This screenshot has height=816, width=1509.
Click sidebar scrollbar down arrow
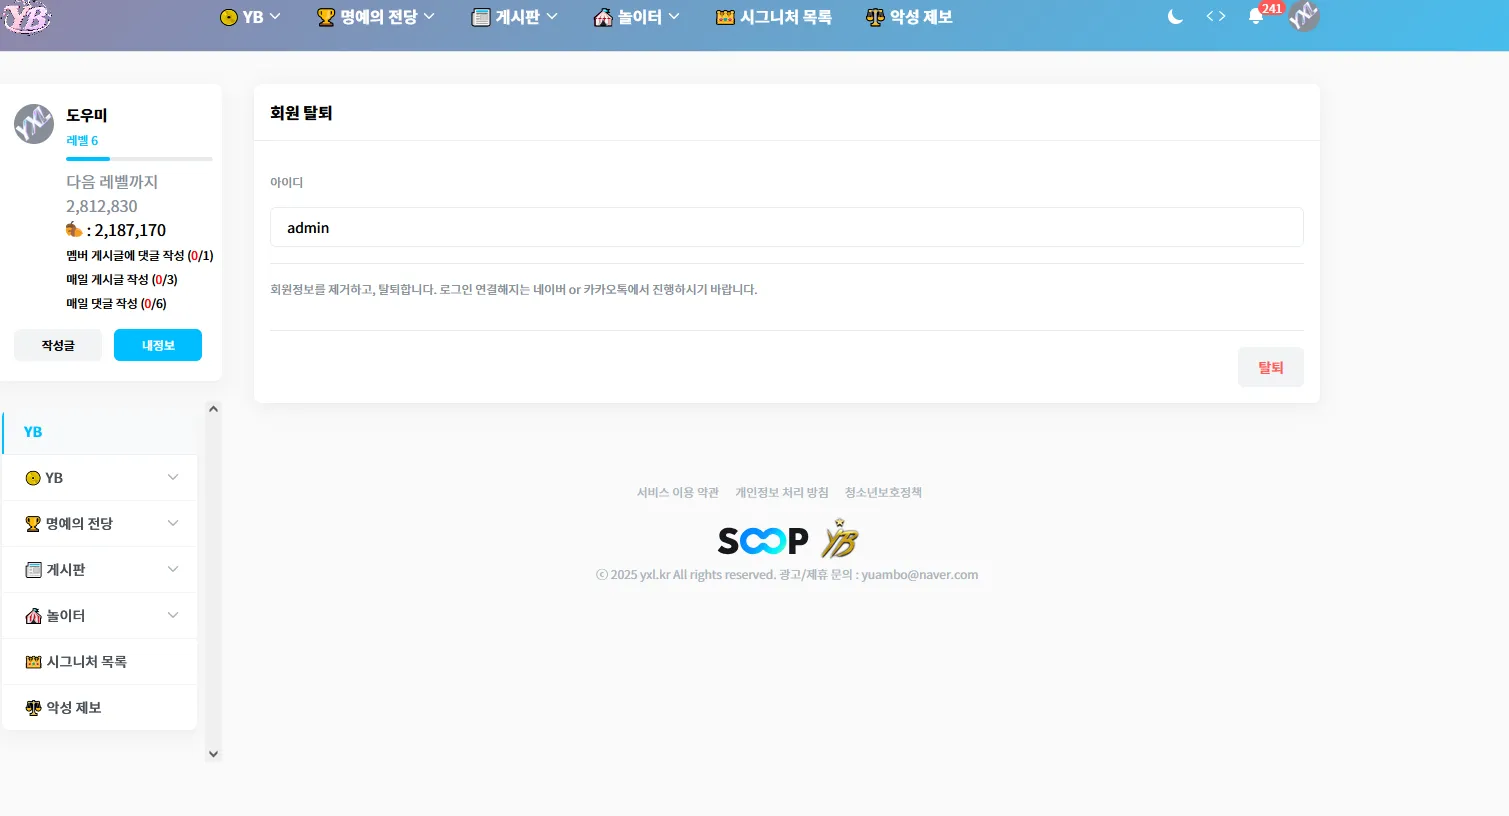212,754
